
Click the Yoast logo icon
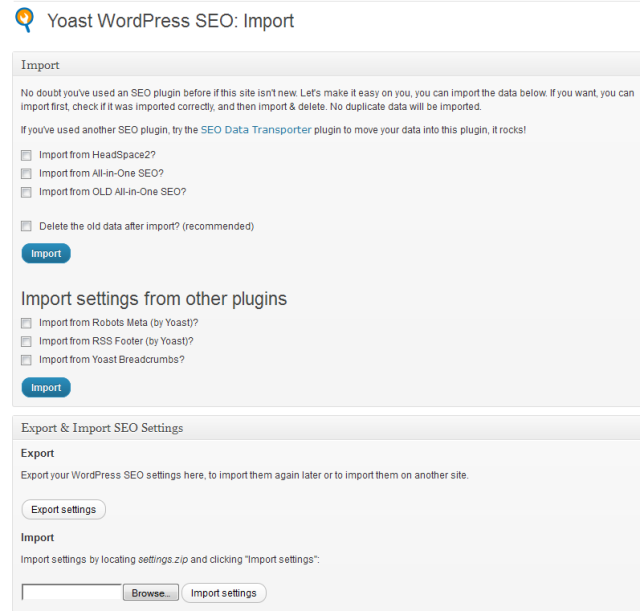tap(23, 20)
